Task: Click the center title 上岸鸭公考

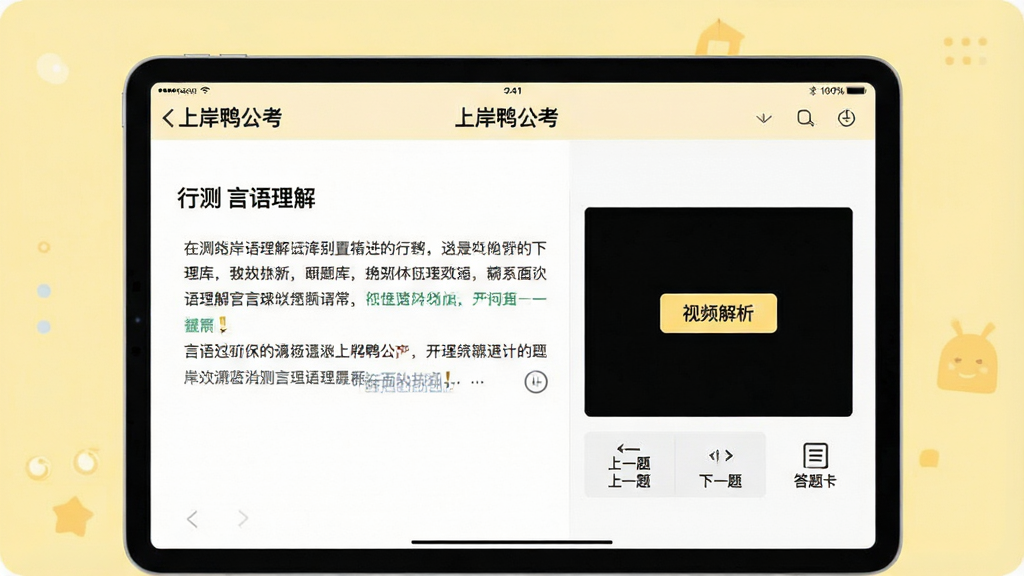Action: pyautogui.click(x=506, y=118)
